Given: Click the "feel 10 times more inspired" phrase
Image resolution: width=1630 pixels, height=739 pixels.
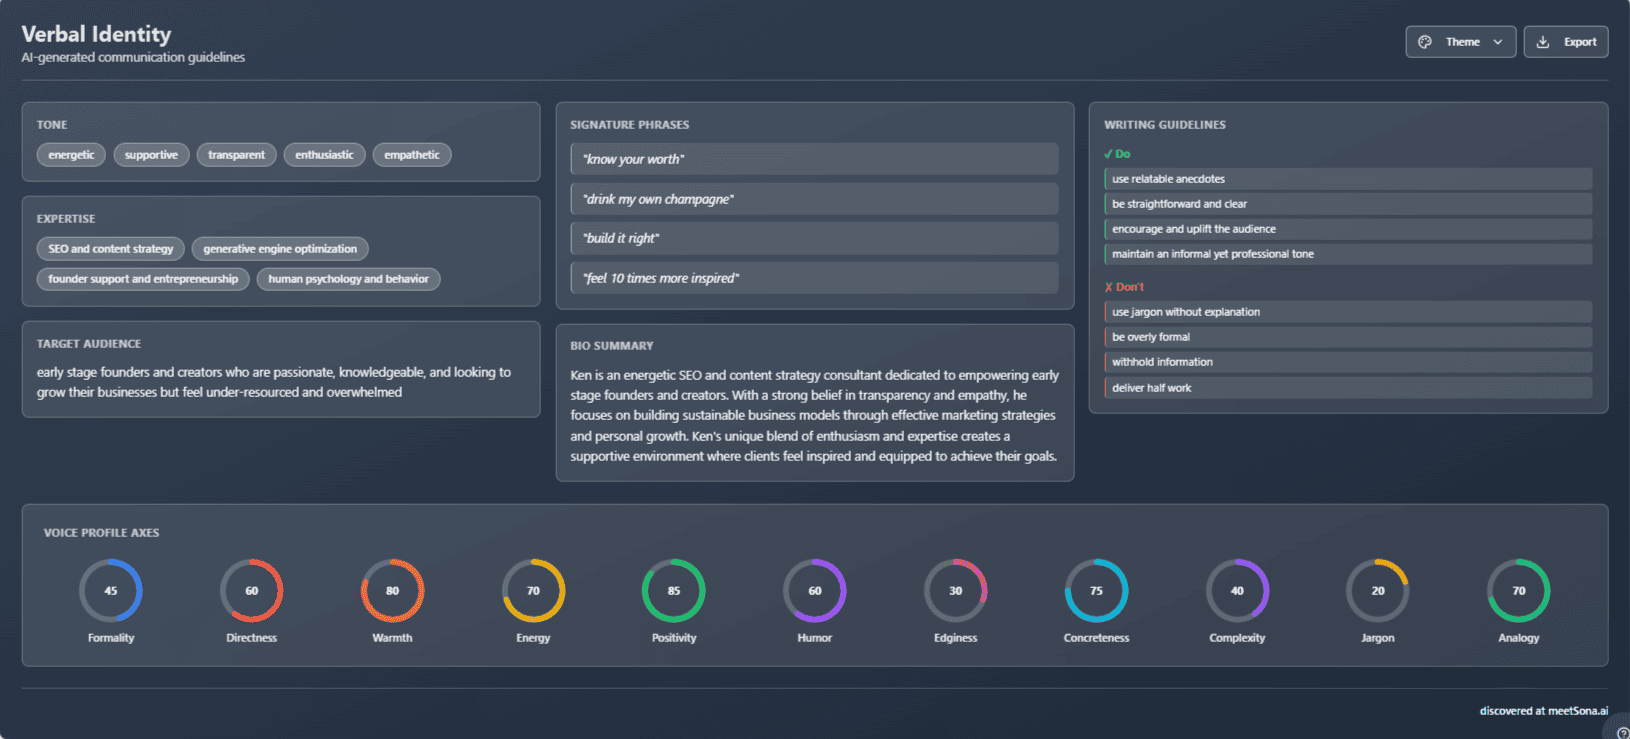Looking at the screenshot, I should [x=814, y=278].
